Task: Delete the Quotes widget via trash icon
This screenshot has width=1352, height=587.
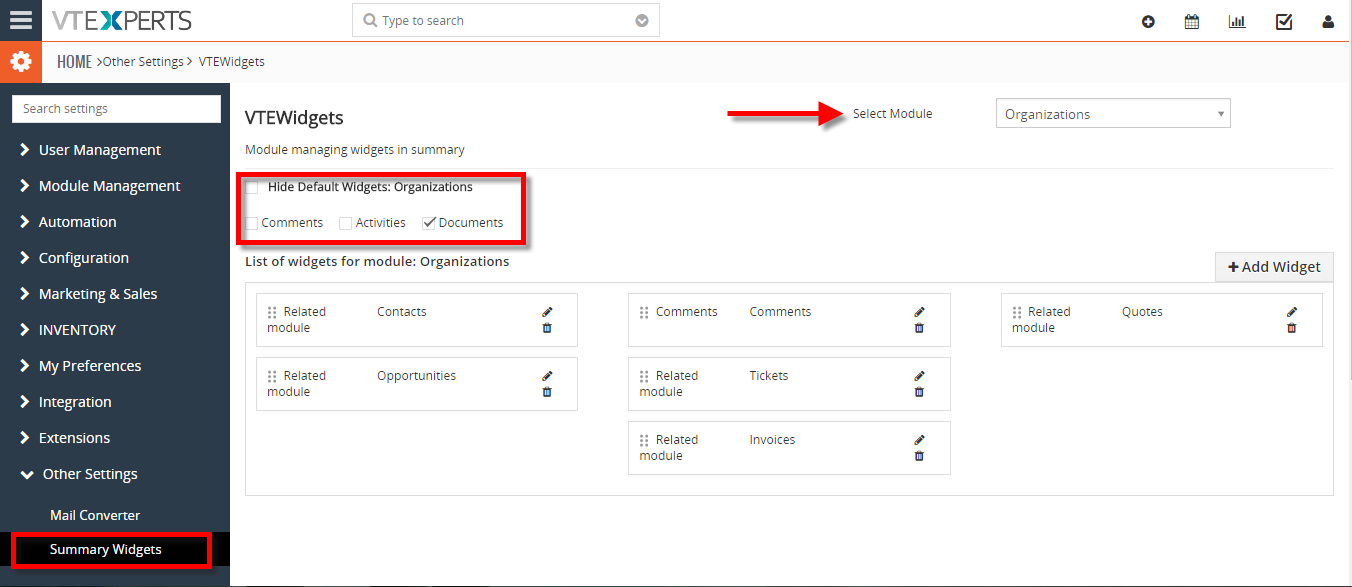Action: point(1291,328)
